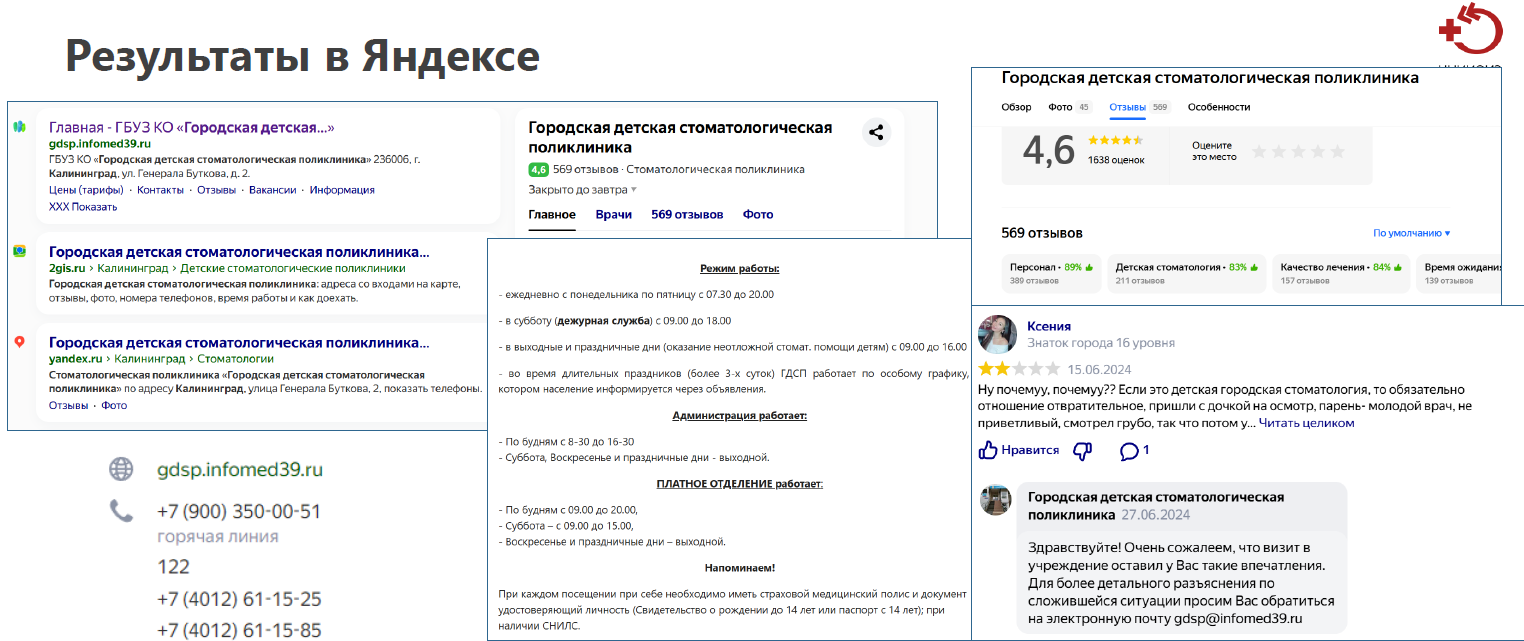
Task: Click the 'Напоминаем!' heading
Action: pyautogui.click(x=739, y=567)
